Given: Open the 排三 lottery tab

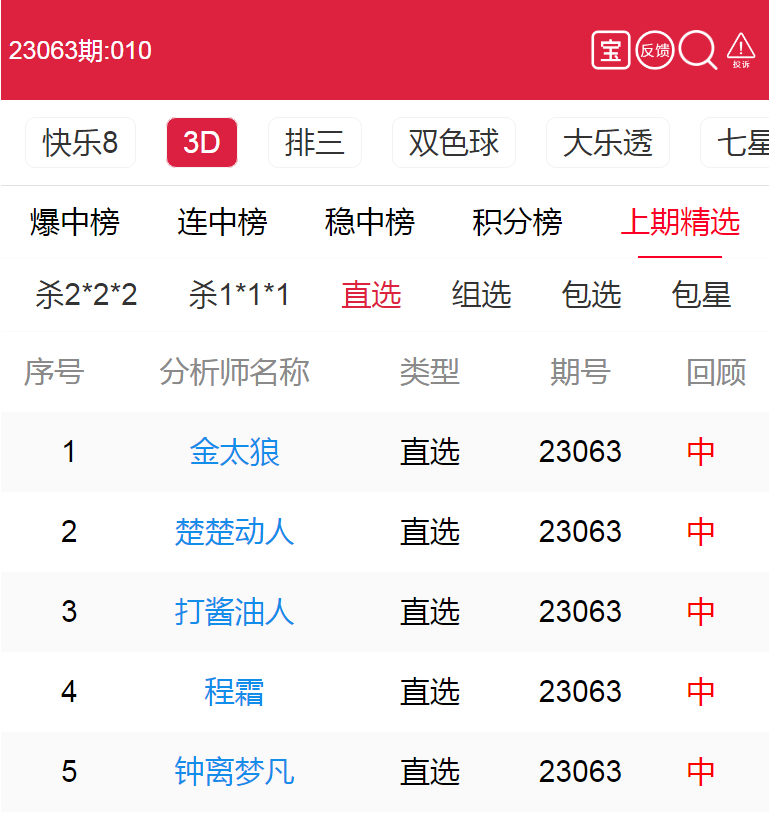Looking at the screenshot, I should (x=314, y=143).
